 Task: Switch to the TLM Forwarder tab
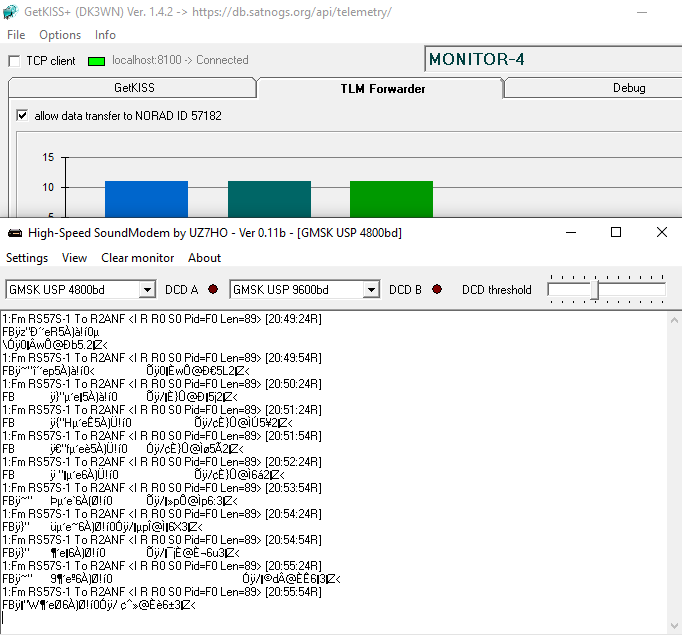[x=383, y=89]
